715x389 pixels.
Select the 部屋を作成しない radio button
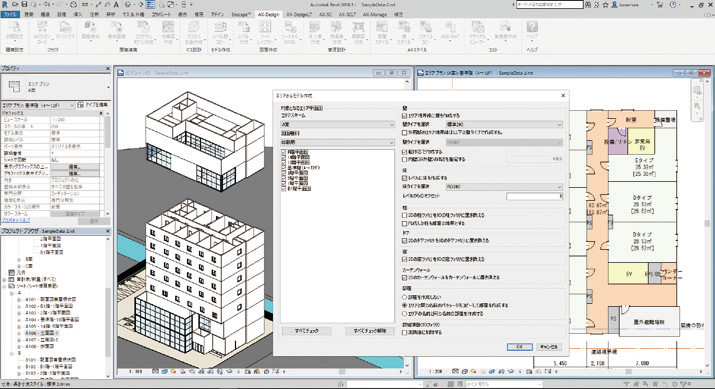pyautogui.click(x=404, y=297)
